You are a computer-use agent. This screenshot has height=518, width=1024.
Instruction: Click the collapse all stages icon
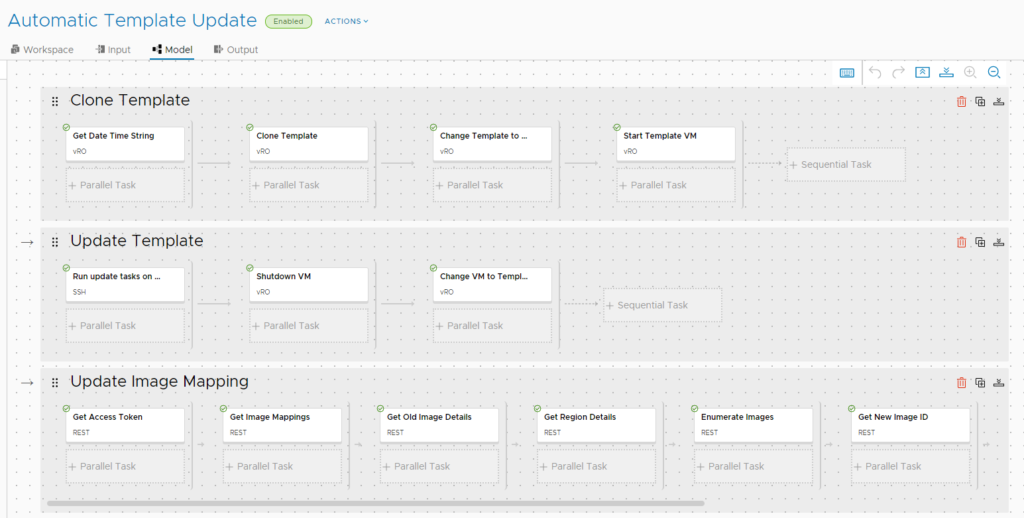click(922, 73)
